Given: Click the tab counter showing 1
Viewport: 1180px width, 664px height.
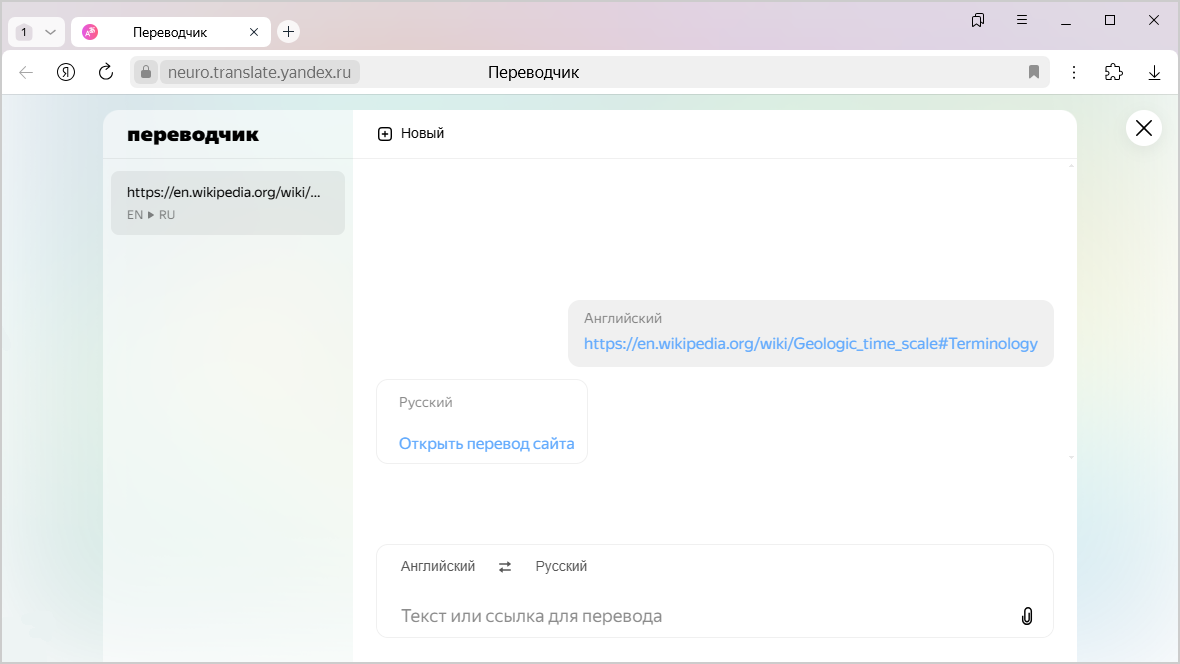Looking at the screenshot, I should 24,32.
